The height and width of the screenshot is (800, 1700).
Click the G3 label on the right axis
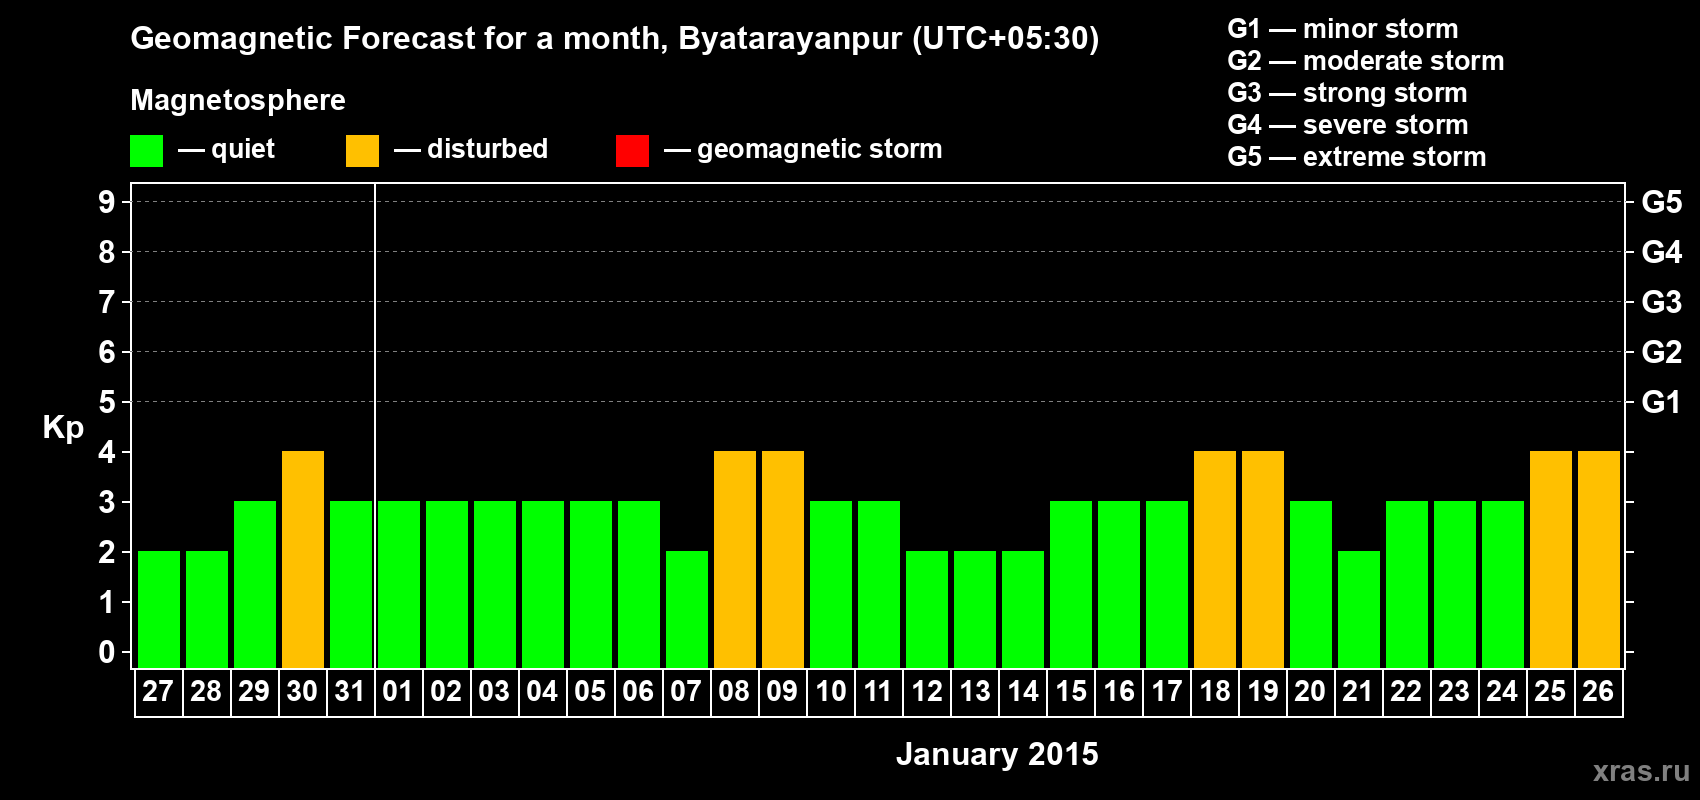pos(1662,302)
